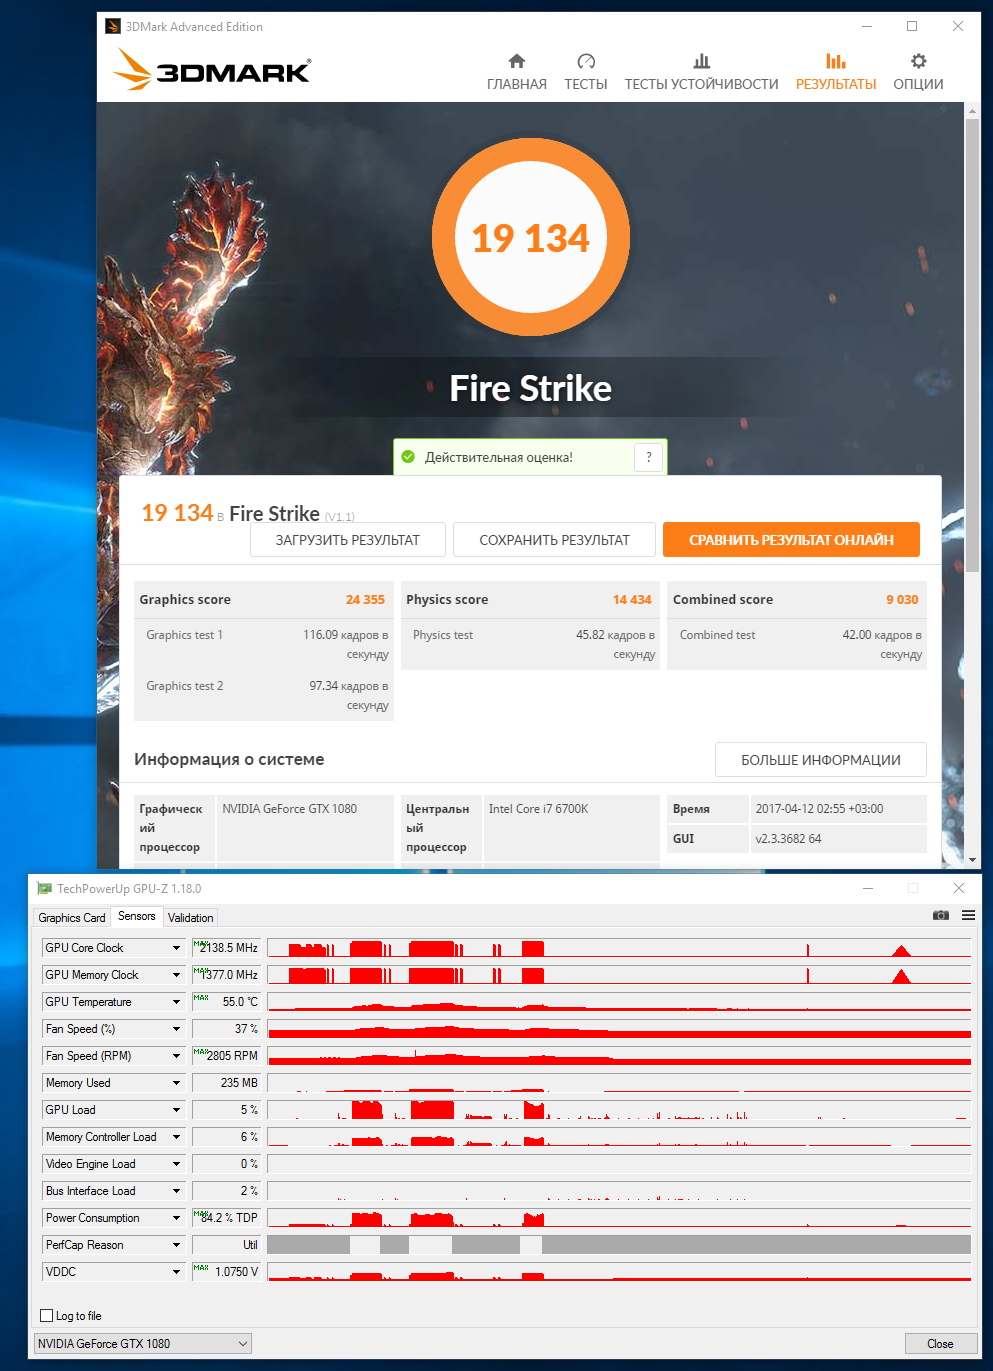
Task: Click the question mark help button
Action: coord(648,457)
